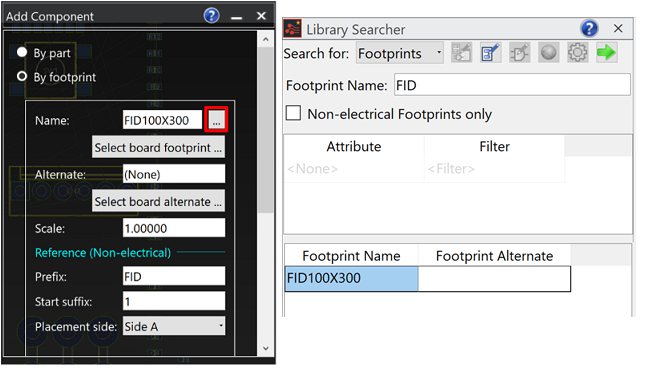This screenshot has height=369, width=646.
Task: Click the part editor icon in Library Searcher
Action: click(x=461, y=53)
